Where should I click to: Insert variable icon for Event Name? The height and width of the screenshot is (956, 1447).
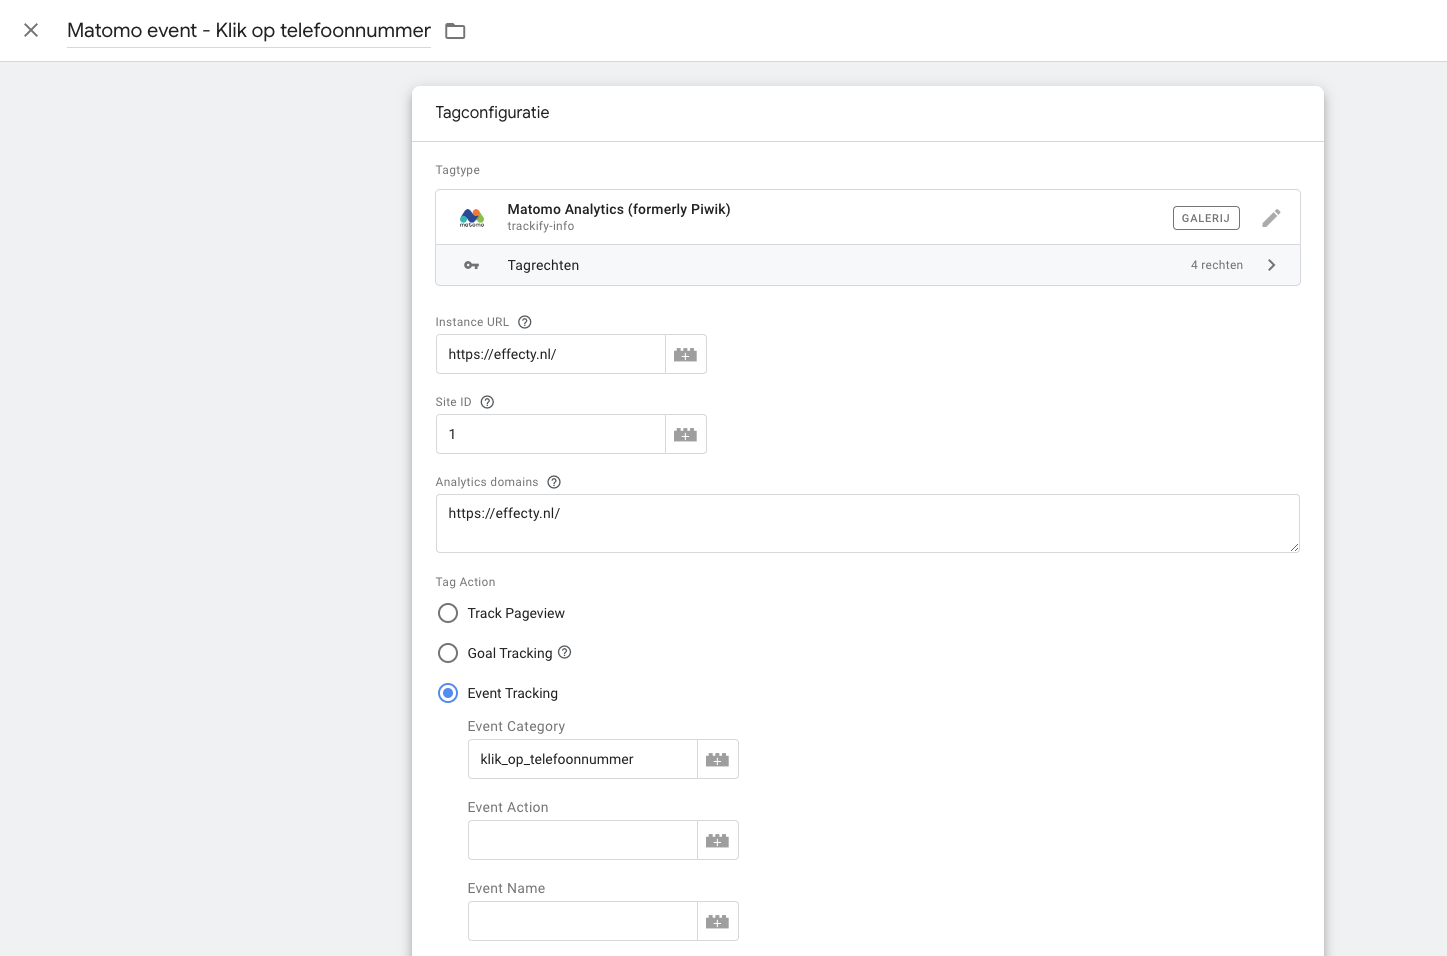[x=718, y=921]
